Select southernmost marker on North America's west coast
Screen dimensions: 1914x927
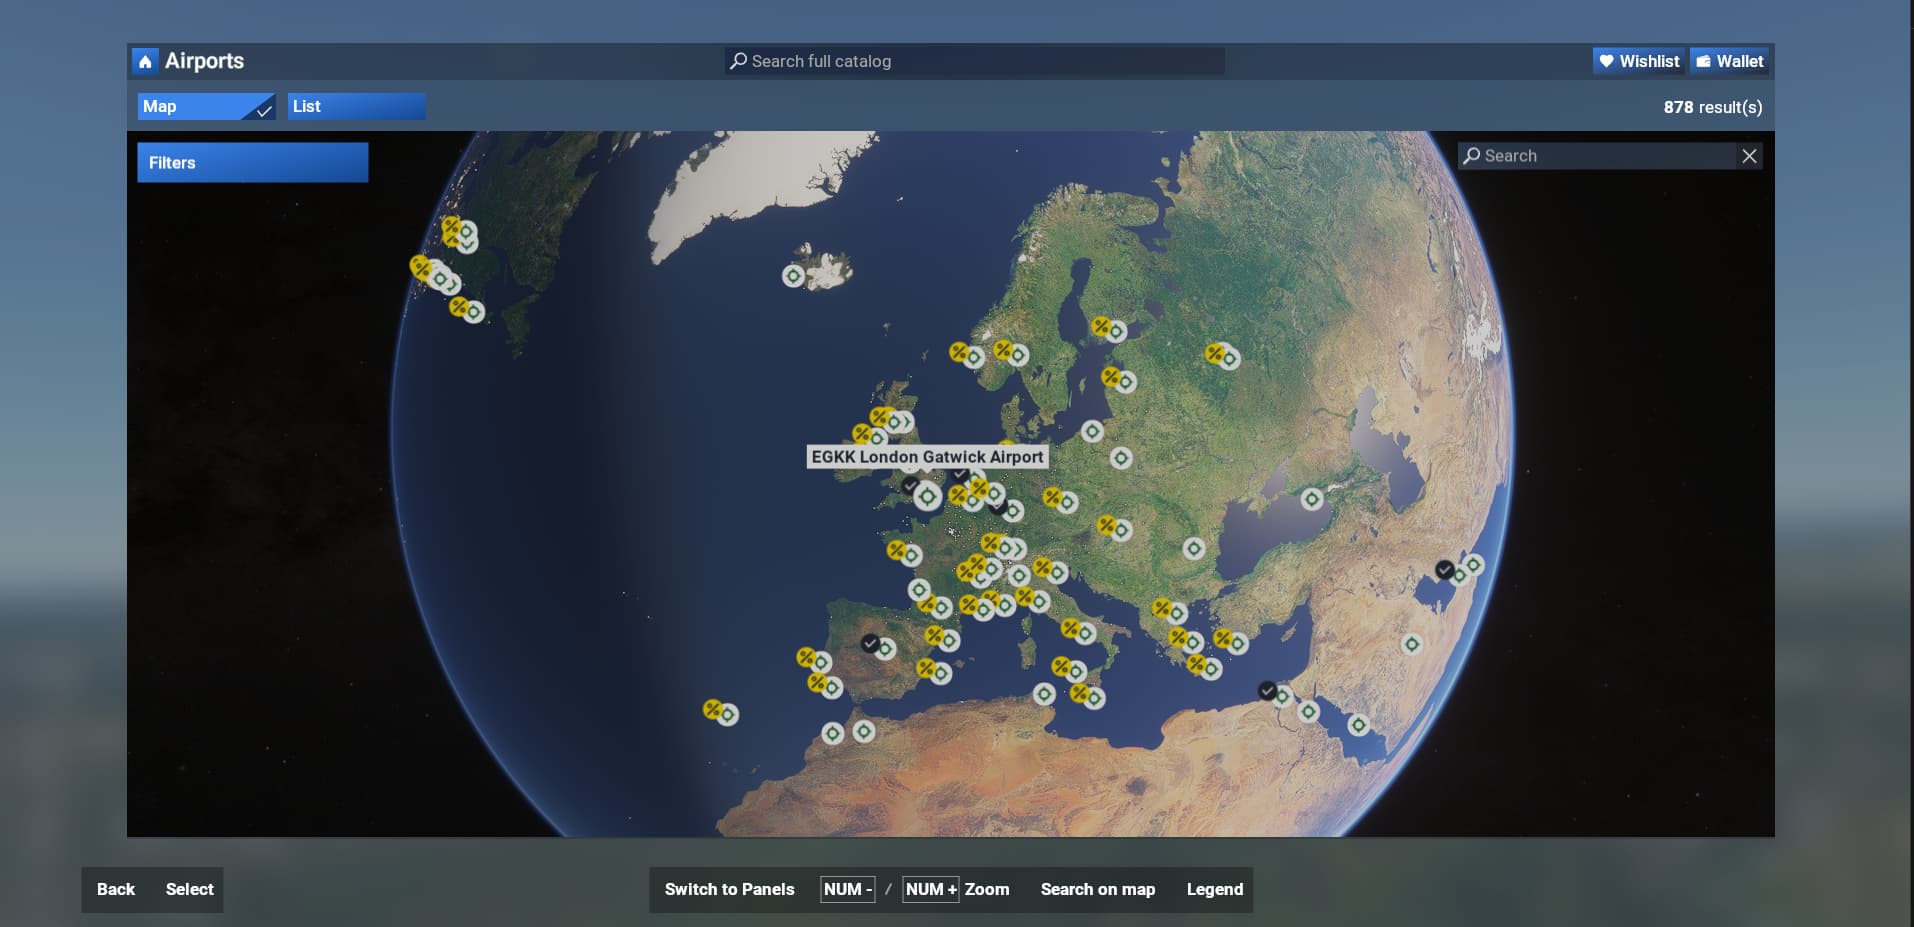[474, 312]
